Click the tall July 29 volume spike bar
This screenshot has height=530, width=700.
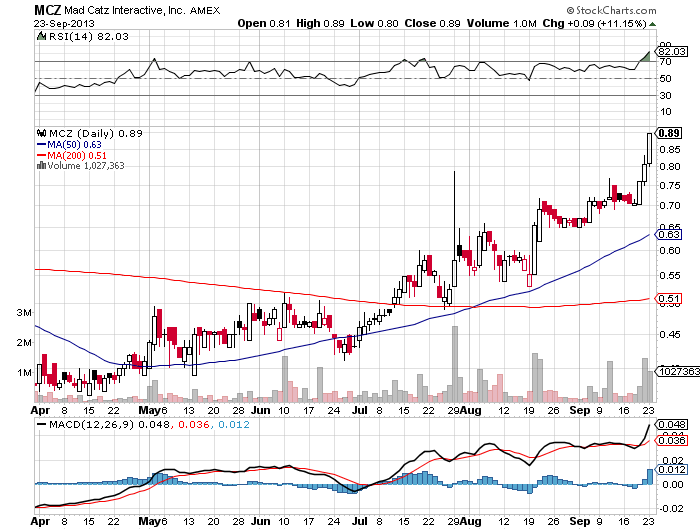click(455, 364)
